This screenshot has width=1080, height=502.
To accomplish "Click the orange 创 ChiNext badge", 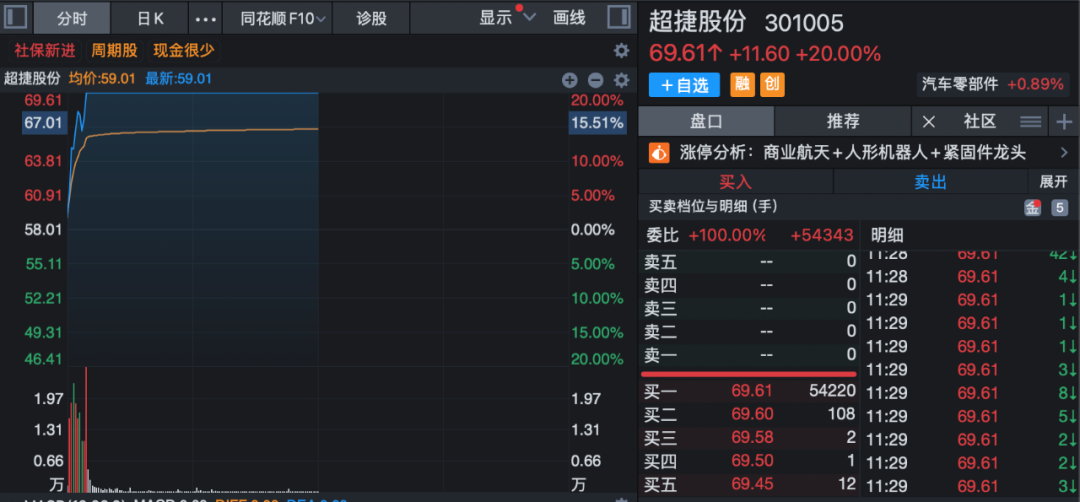I will pyautogui.click(x=772, y=85).
